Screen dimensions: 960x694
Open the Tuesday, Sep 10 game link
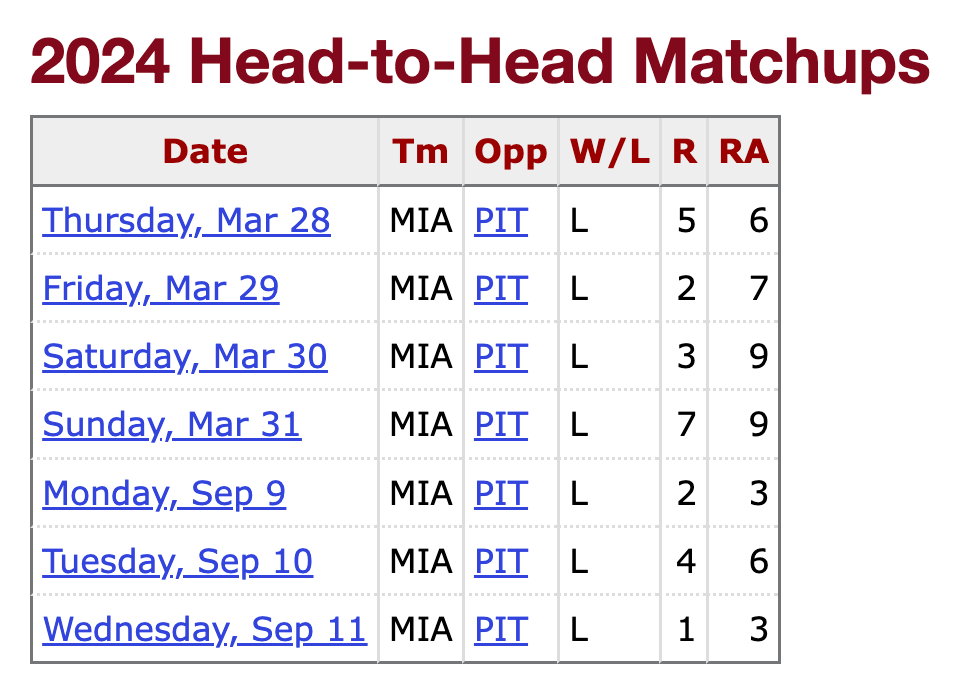coord(178,561)
